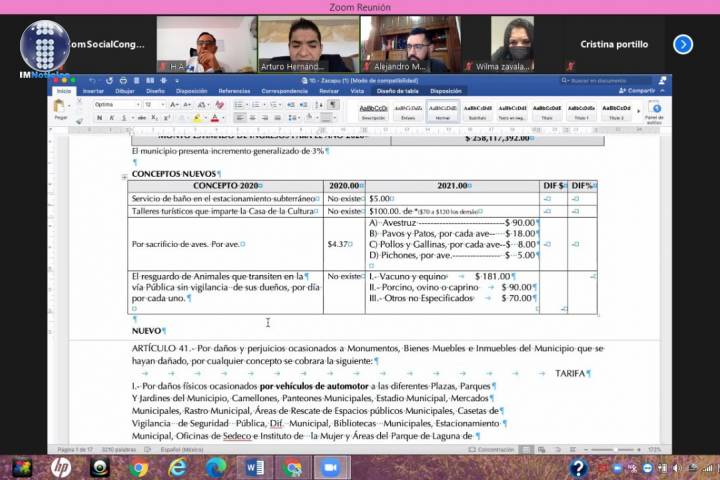Center align the text
Screen dimensions: 720x480
tap(253, 118)
